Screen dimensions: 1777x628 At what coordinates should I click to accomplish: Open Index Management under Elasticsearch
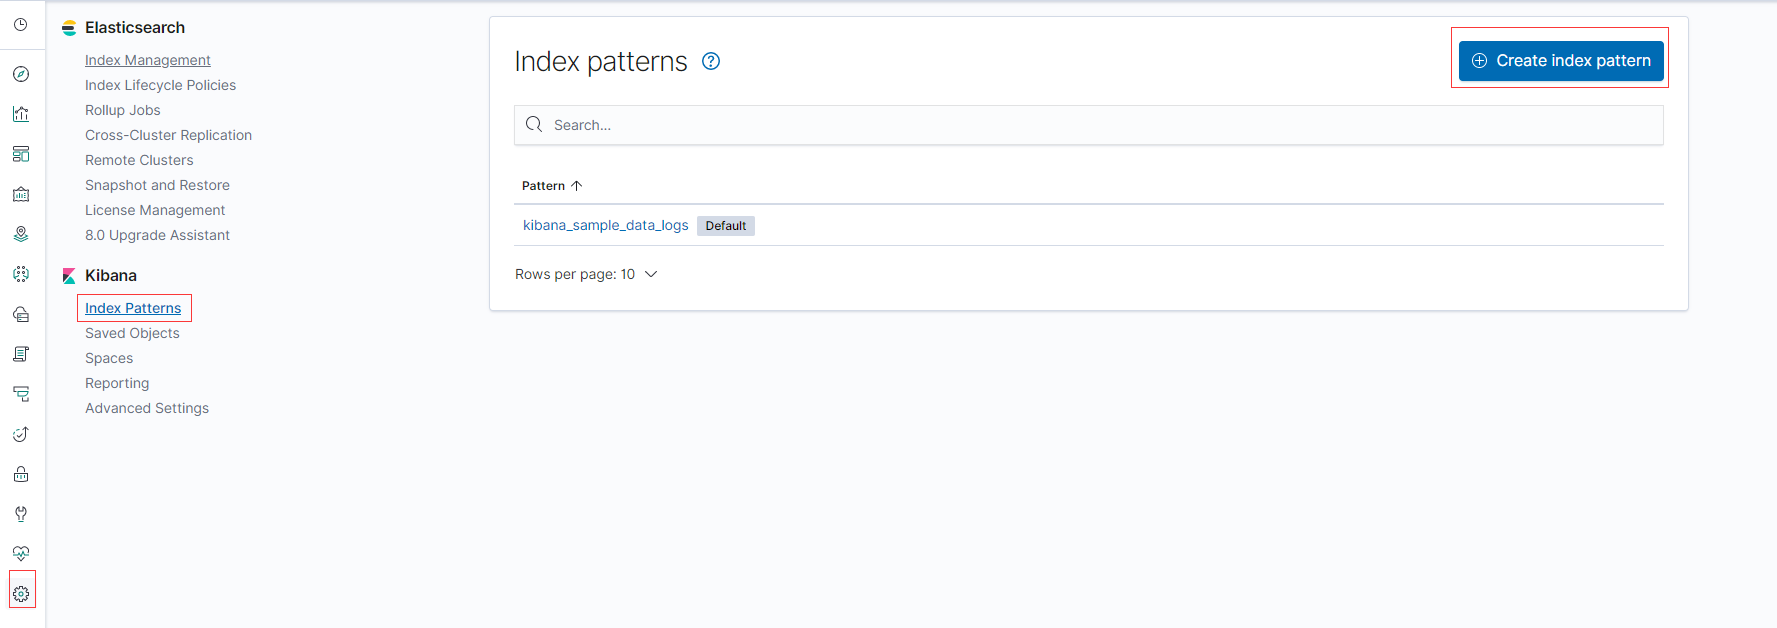click(x=148, y=60)
